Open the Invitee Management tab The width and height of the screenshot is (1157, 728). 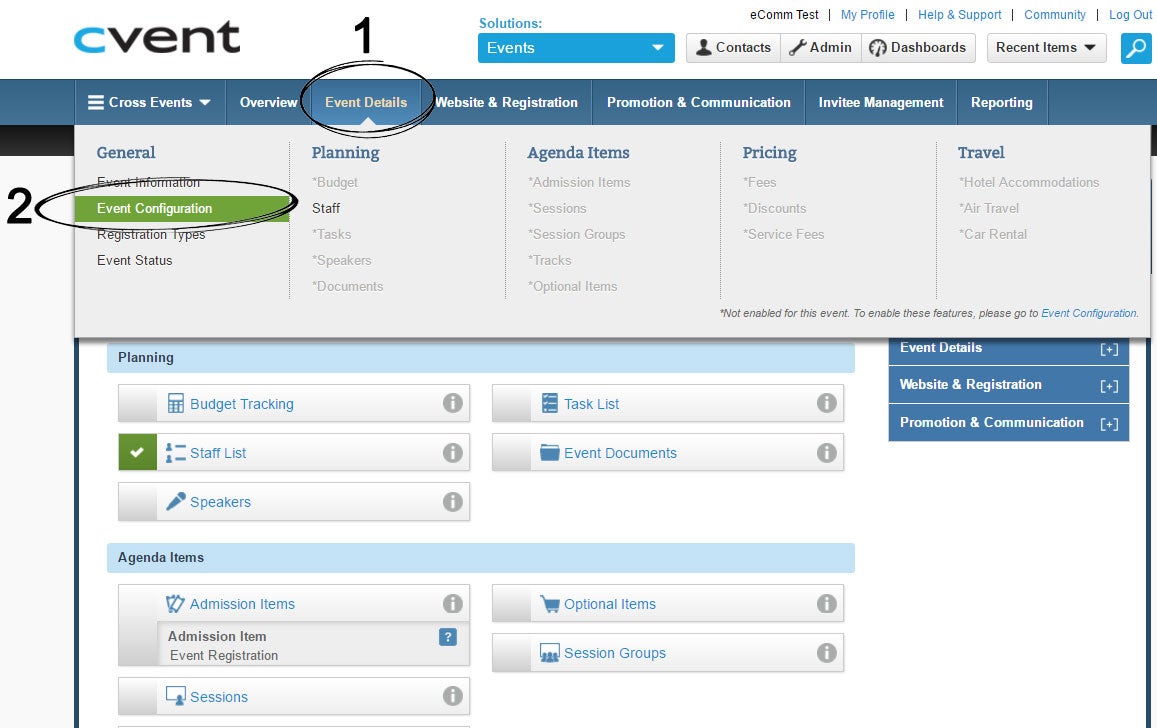pyautogui.click(x=880, y=103)
